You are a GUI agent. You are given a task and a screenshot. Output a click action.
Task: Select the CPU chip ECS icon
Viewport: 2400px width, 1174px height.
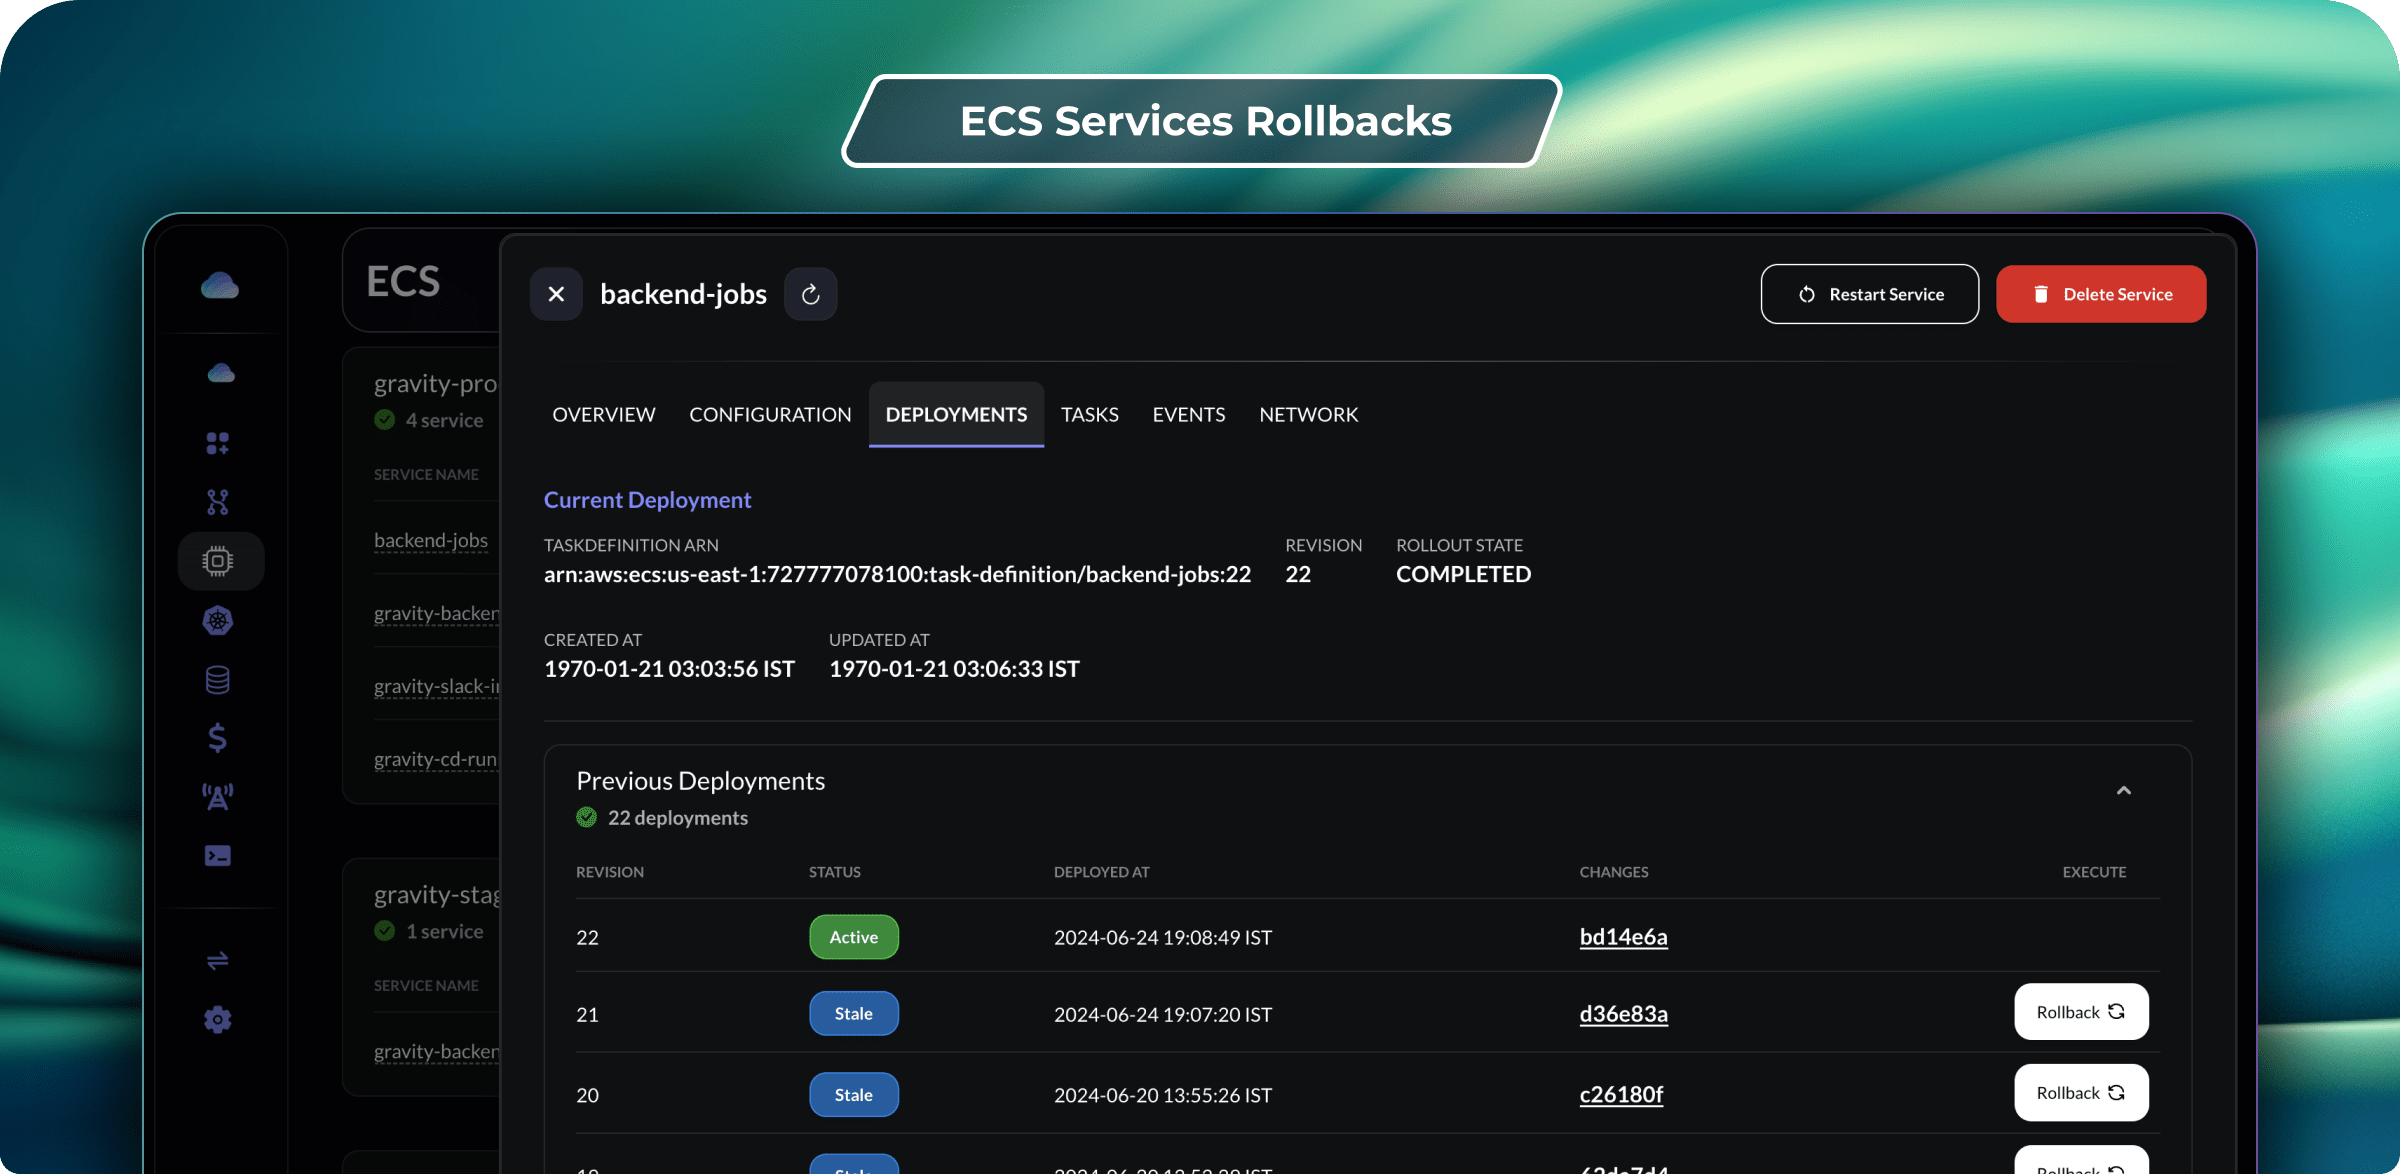point(219,561)
